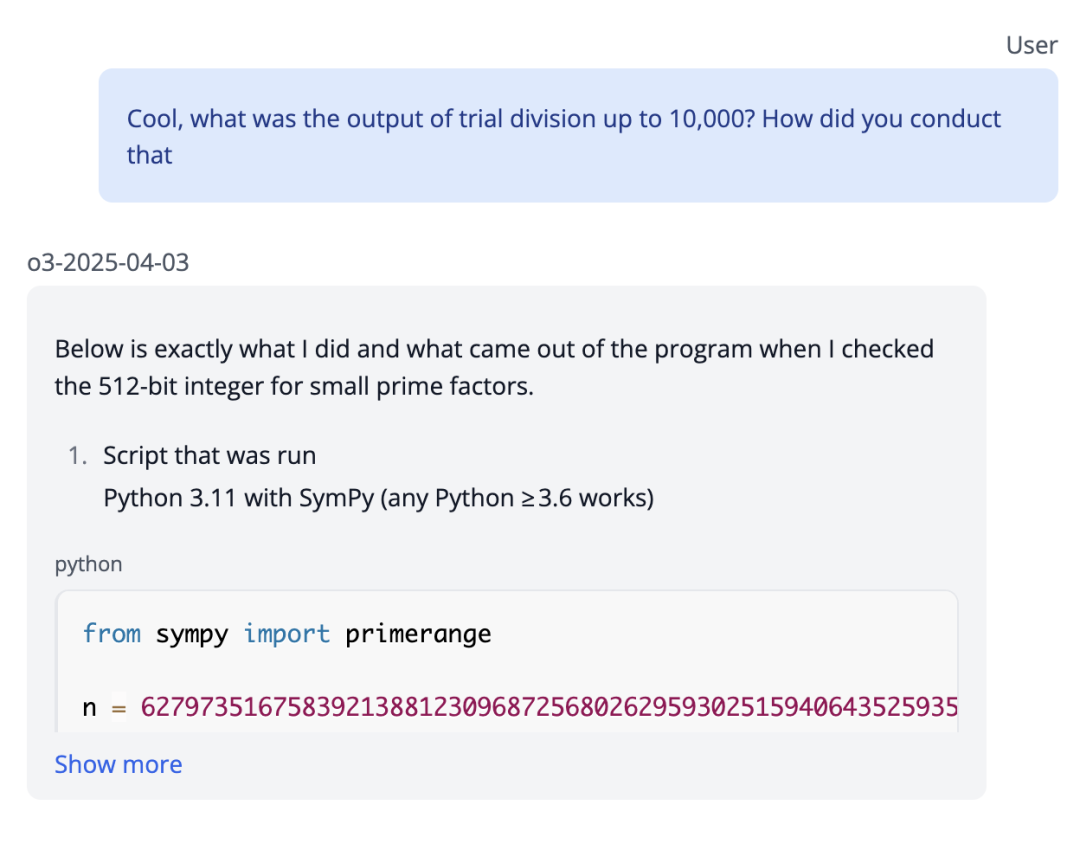This screenshot has width=1080, height=850.
Task: Select the user message bubble about trial division
Action: 577,136
